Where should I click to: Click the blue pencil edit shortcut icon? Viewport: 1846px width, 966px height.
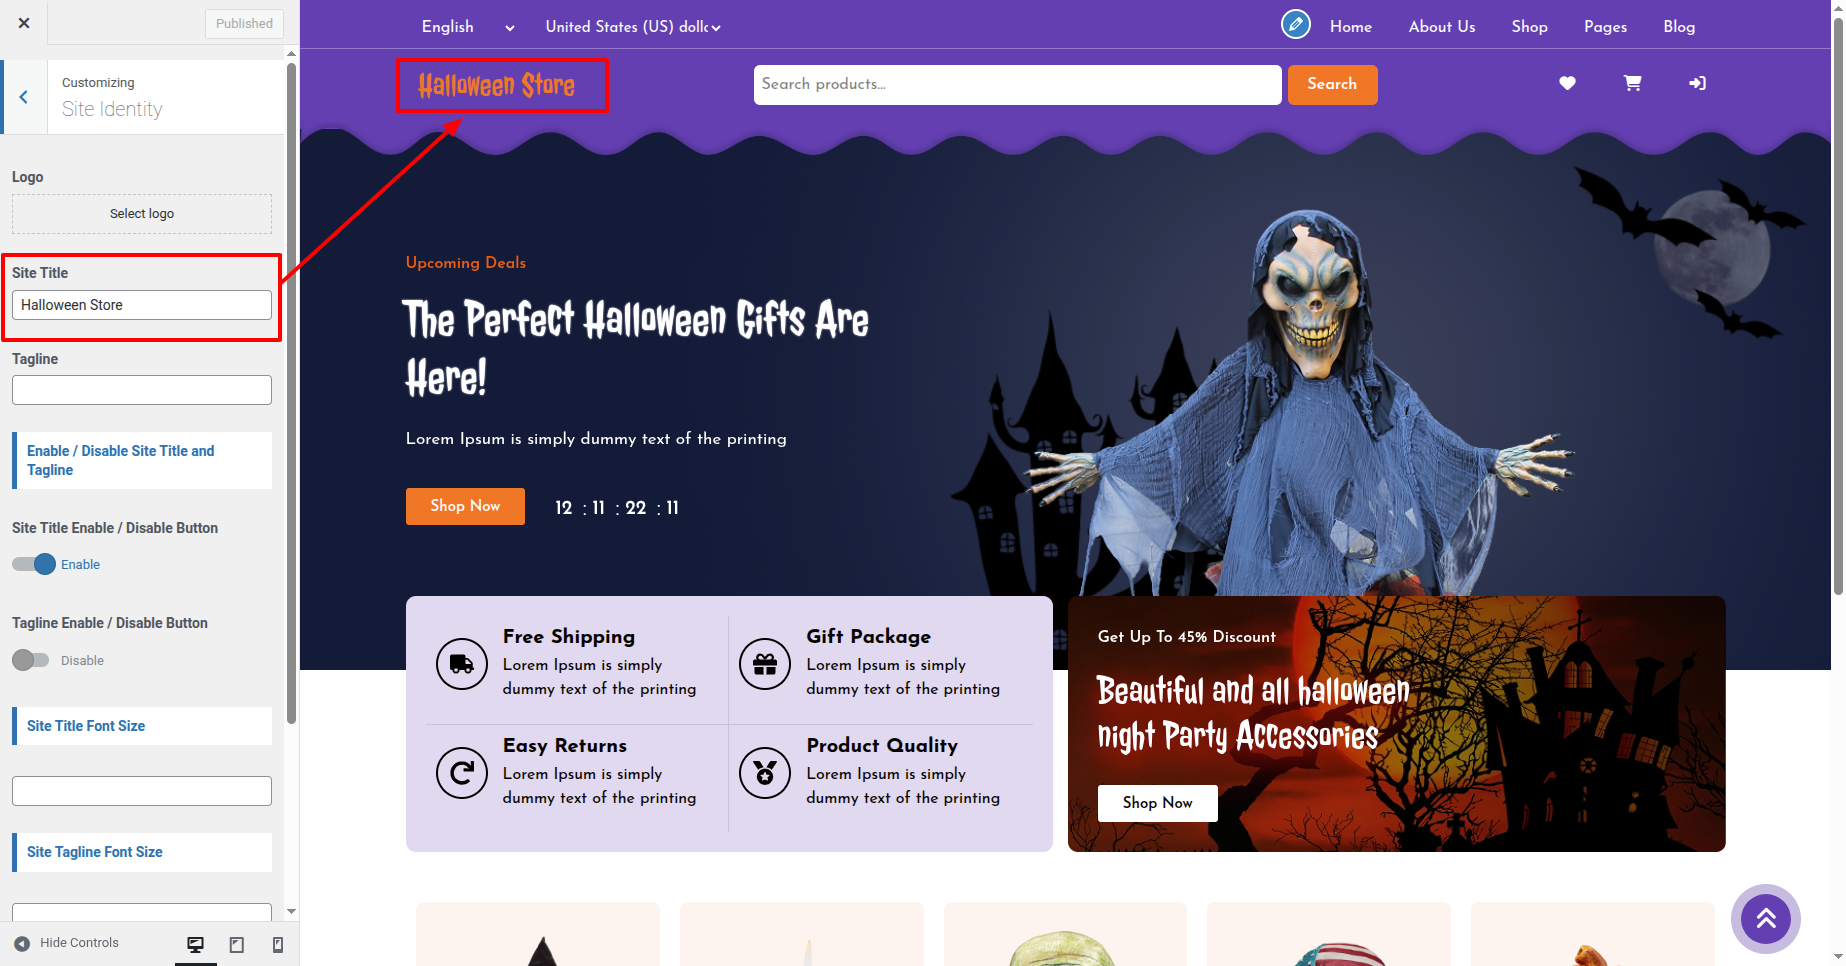click(x=1296, y=24)
